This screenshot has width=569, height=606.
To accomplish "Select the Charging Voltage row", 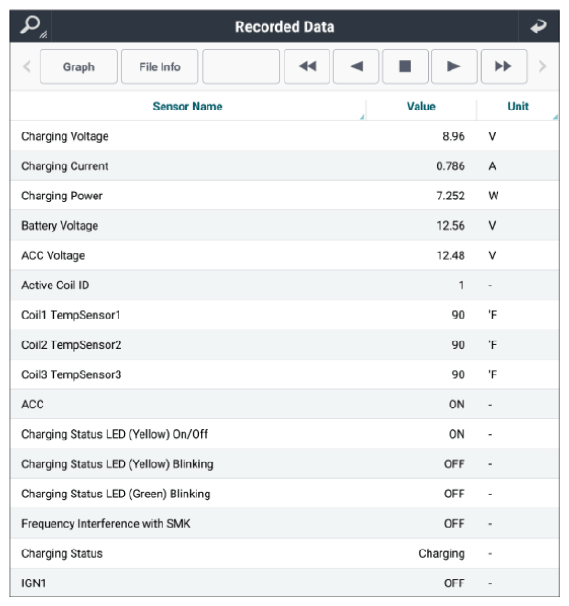I will click(x=284, y=136).
